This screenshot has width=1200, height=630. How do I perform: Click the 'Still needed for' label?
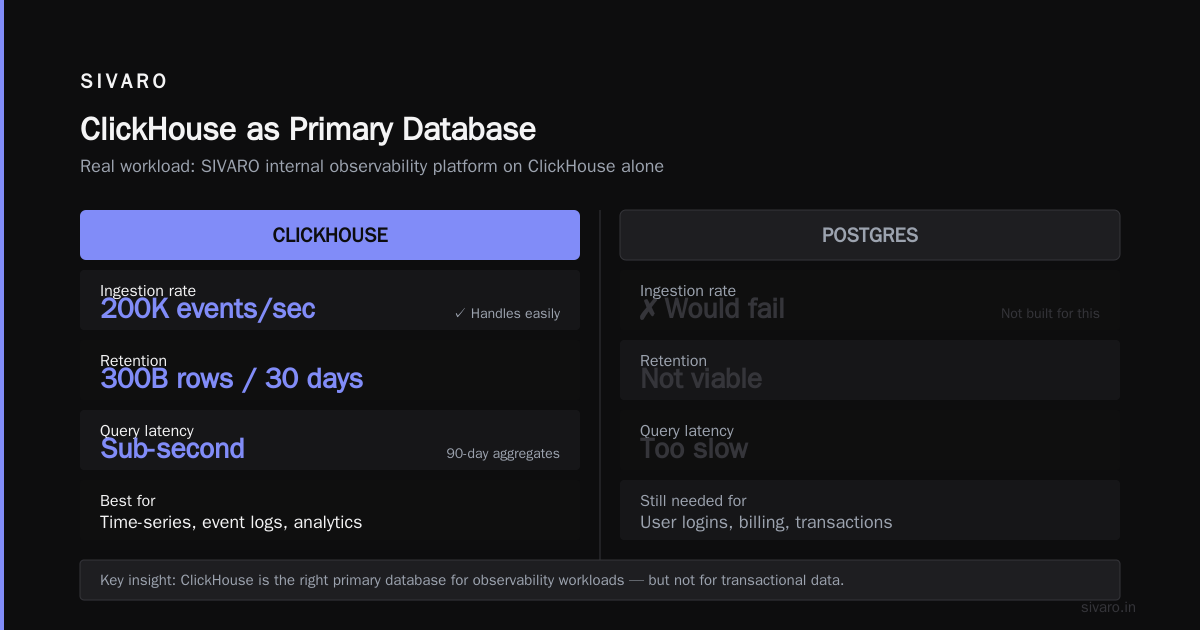693,500
